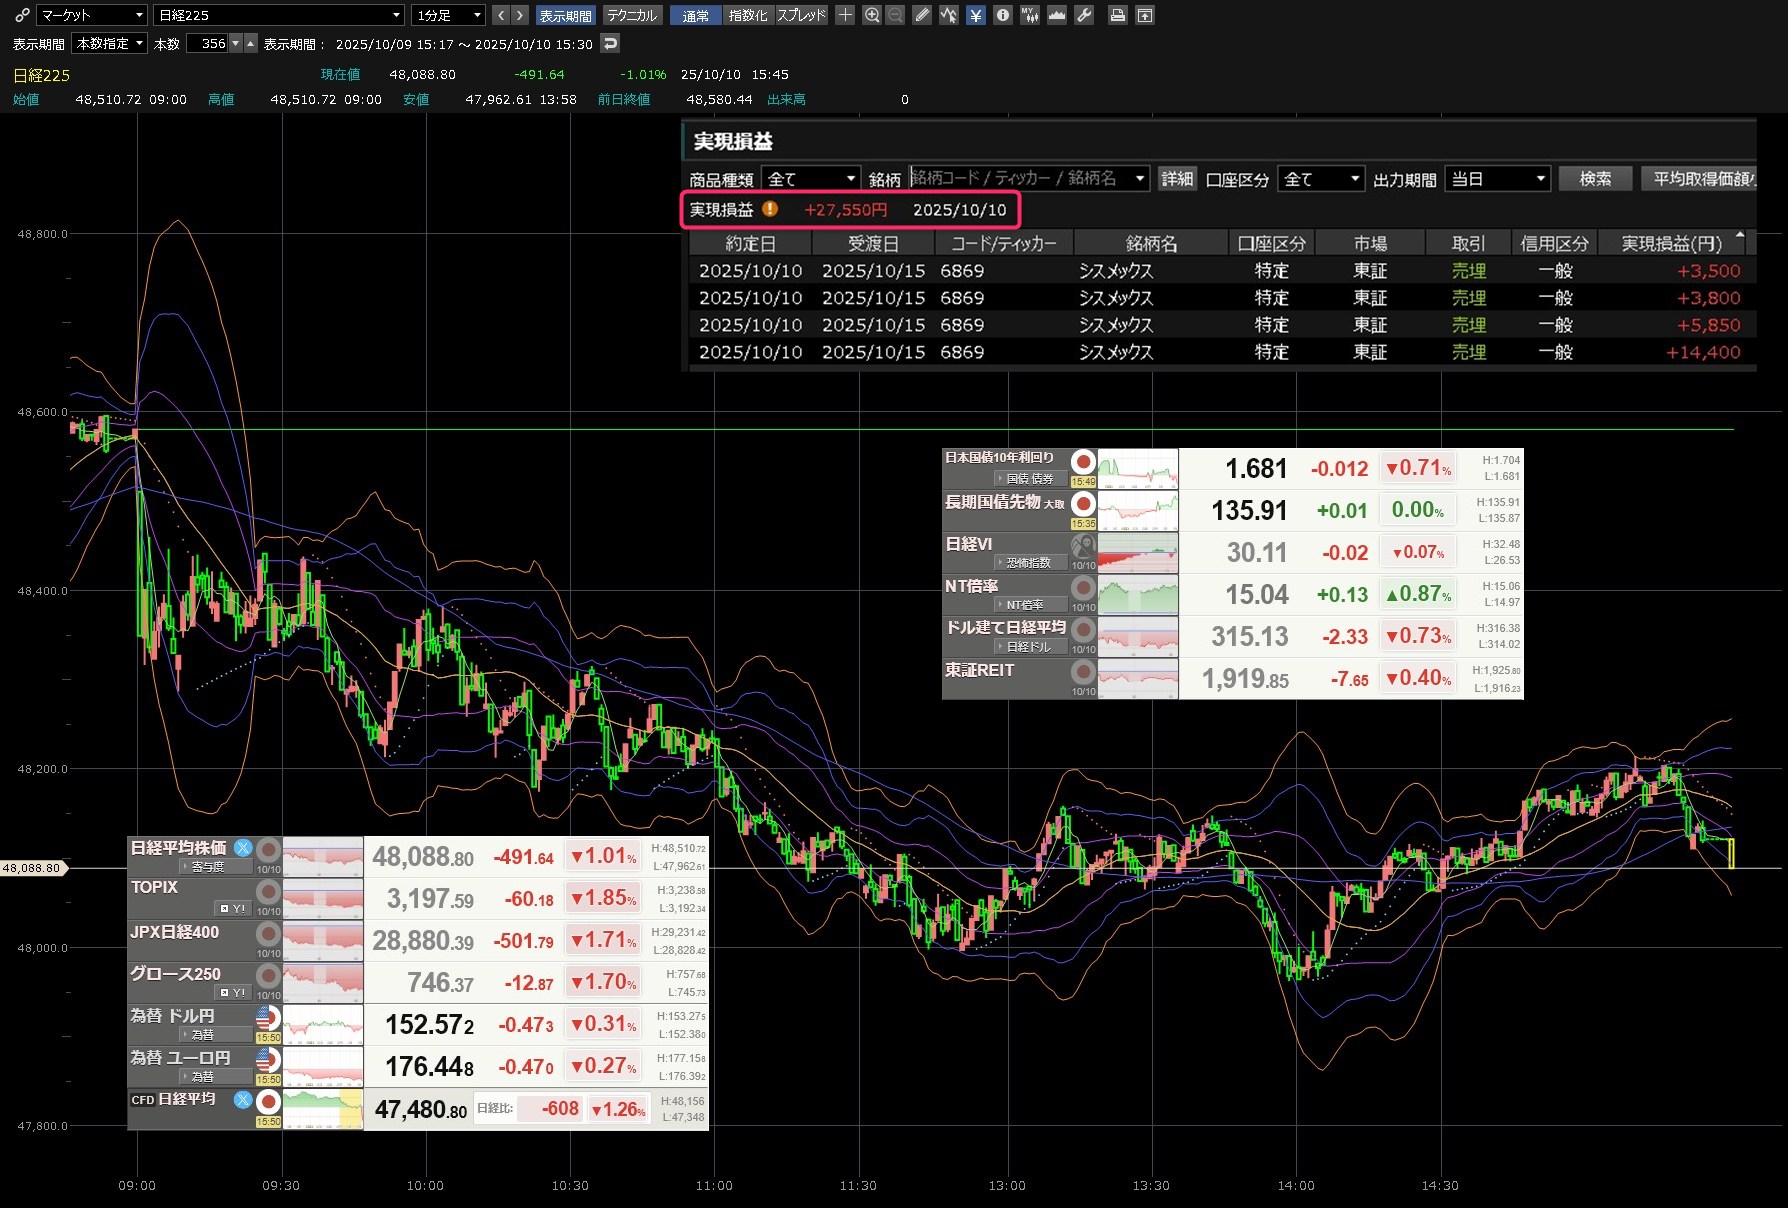Viewport: 1788px width, 1208px height.
Task: Select the pencil drawing tool icon
Action: click(x=922, y=15)
